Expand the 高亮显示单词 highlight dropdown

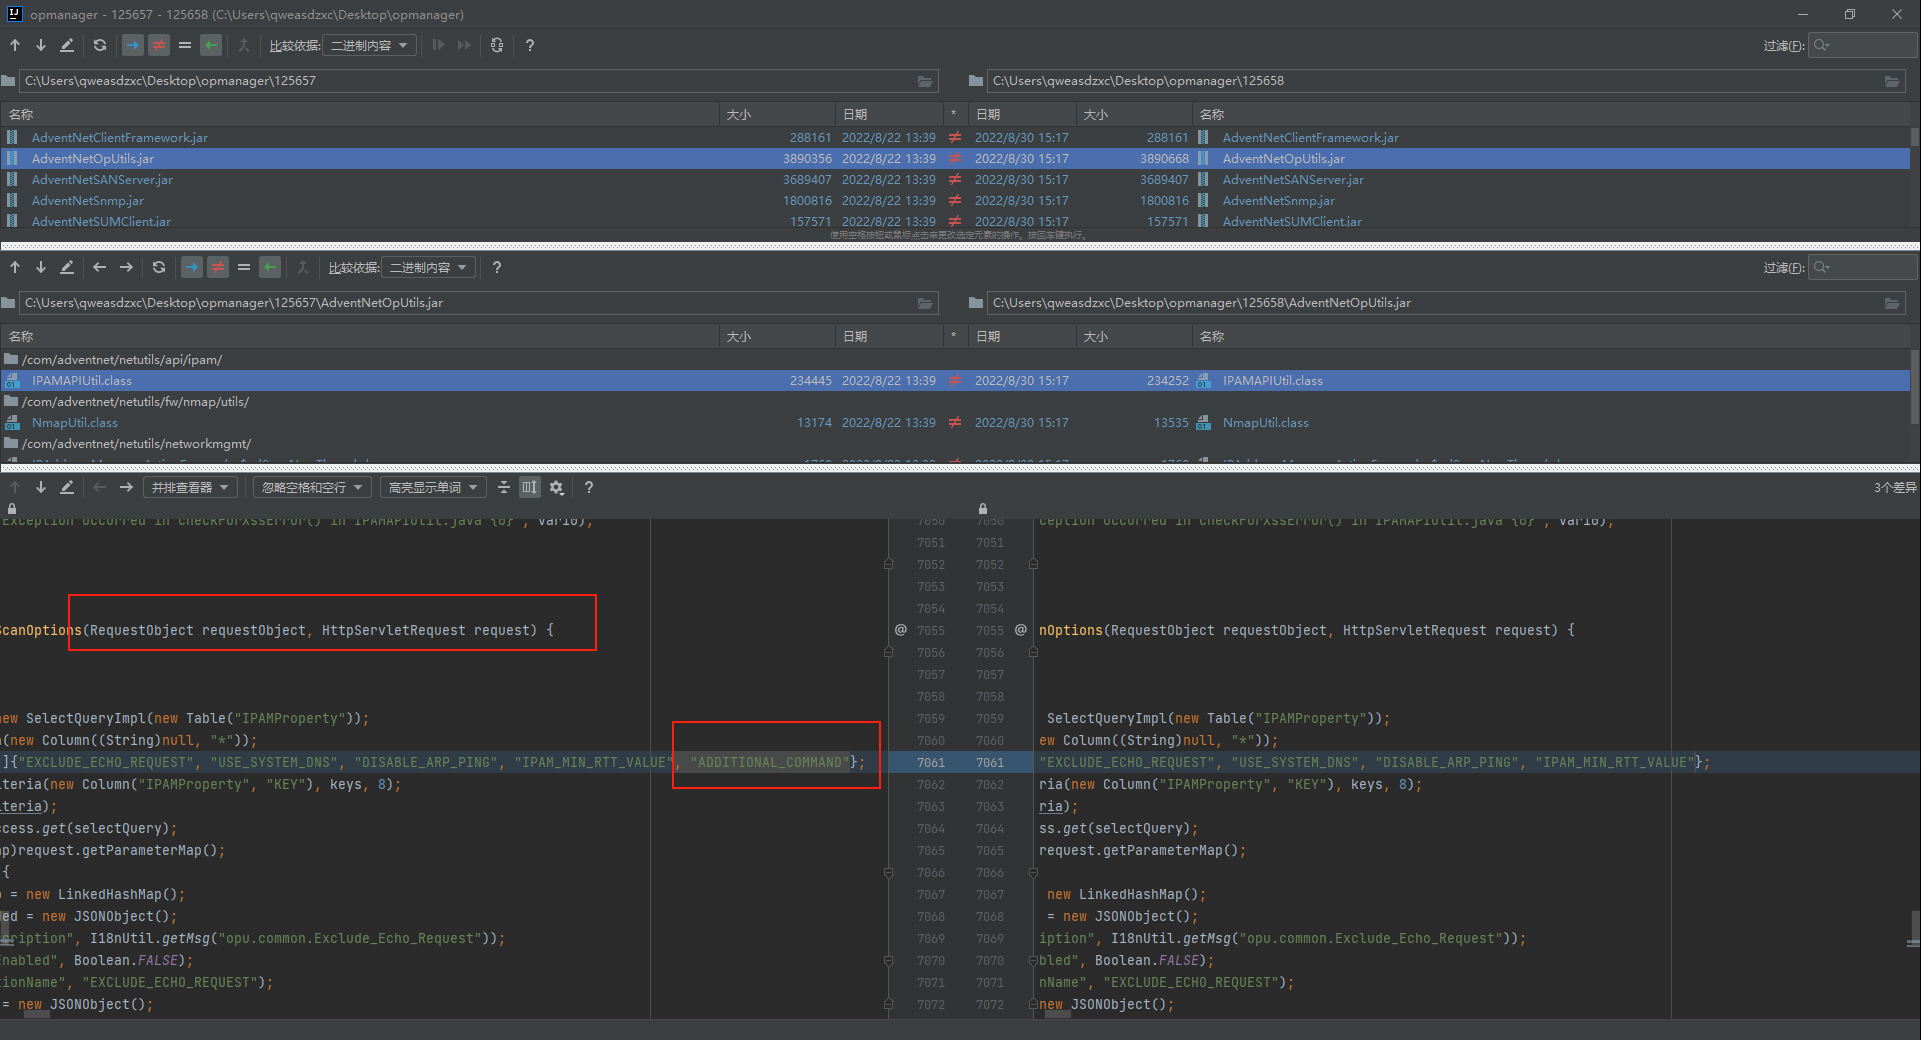coord(433,487)
